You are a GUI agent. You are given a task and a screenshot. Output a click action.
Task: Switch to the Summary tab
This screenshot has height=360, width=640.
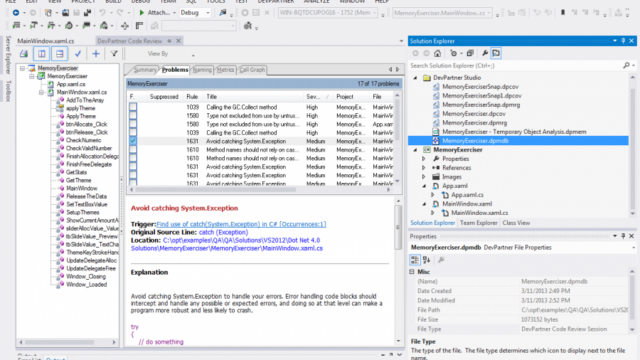(x=144, y=70)
